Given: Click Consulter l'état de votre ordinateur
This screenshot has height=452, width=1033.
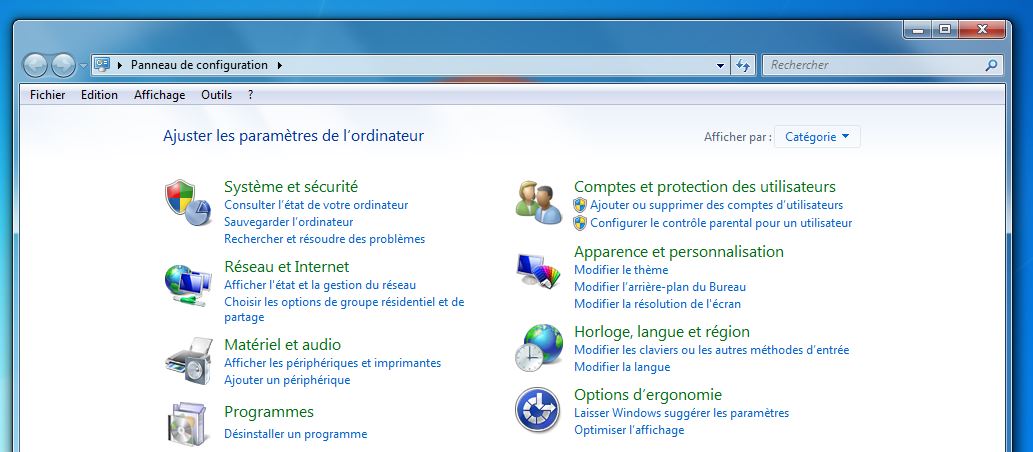Looking at the screenshot, I should (316, 205).
